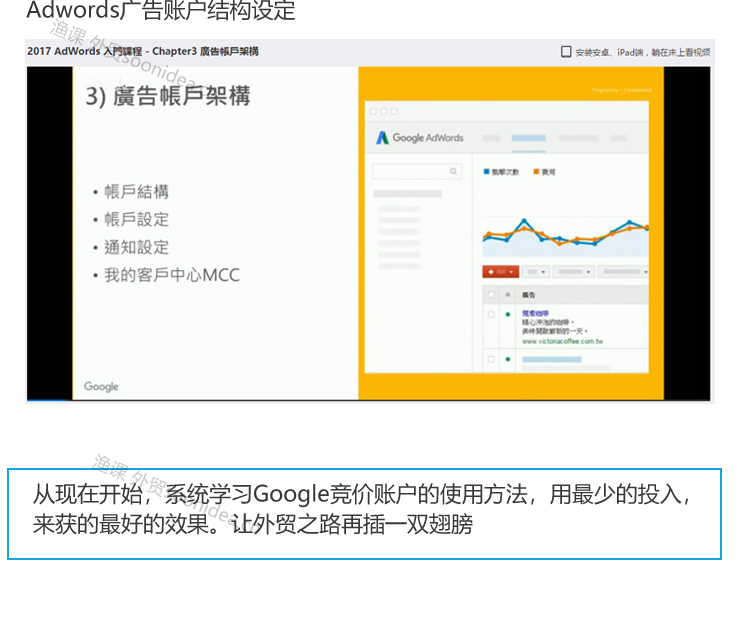Click the 帳戶結構 bullet

pos(136,192)
